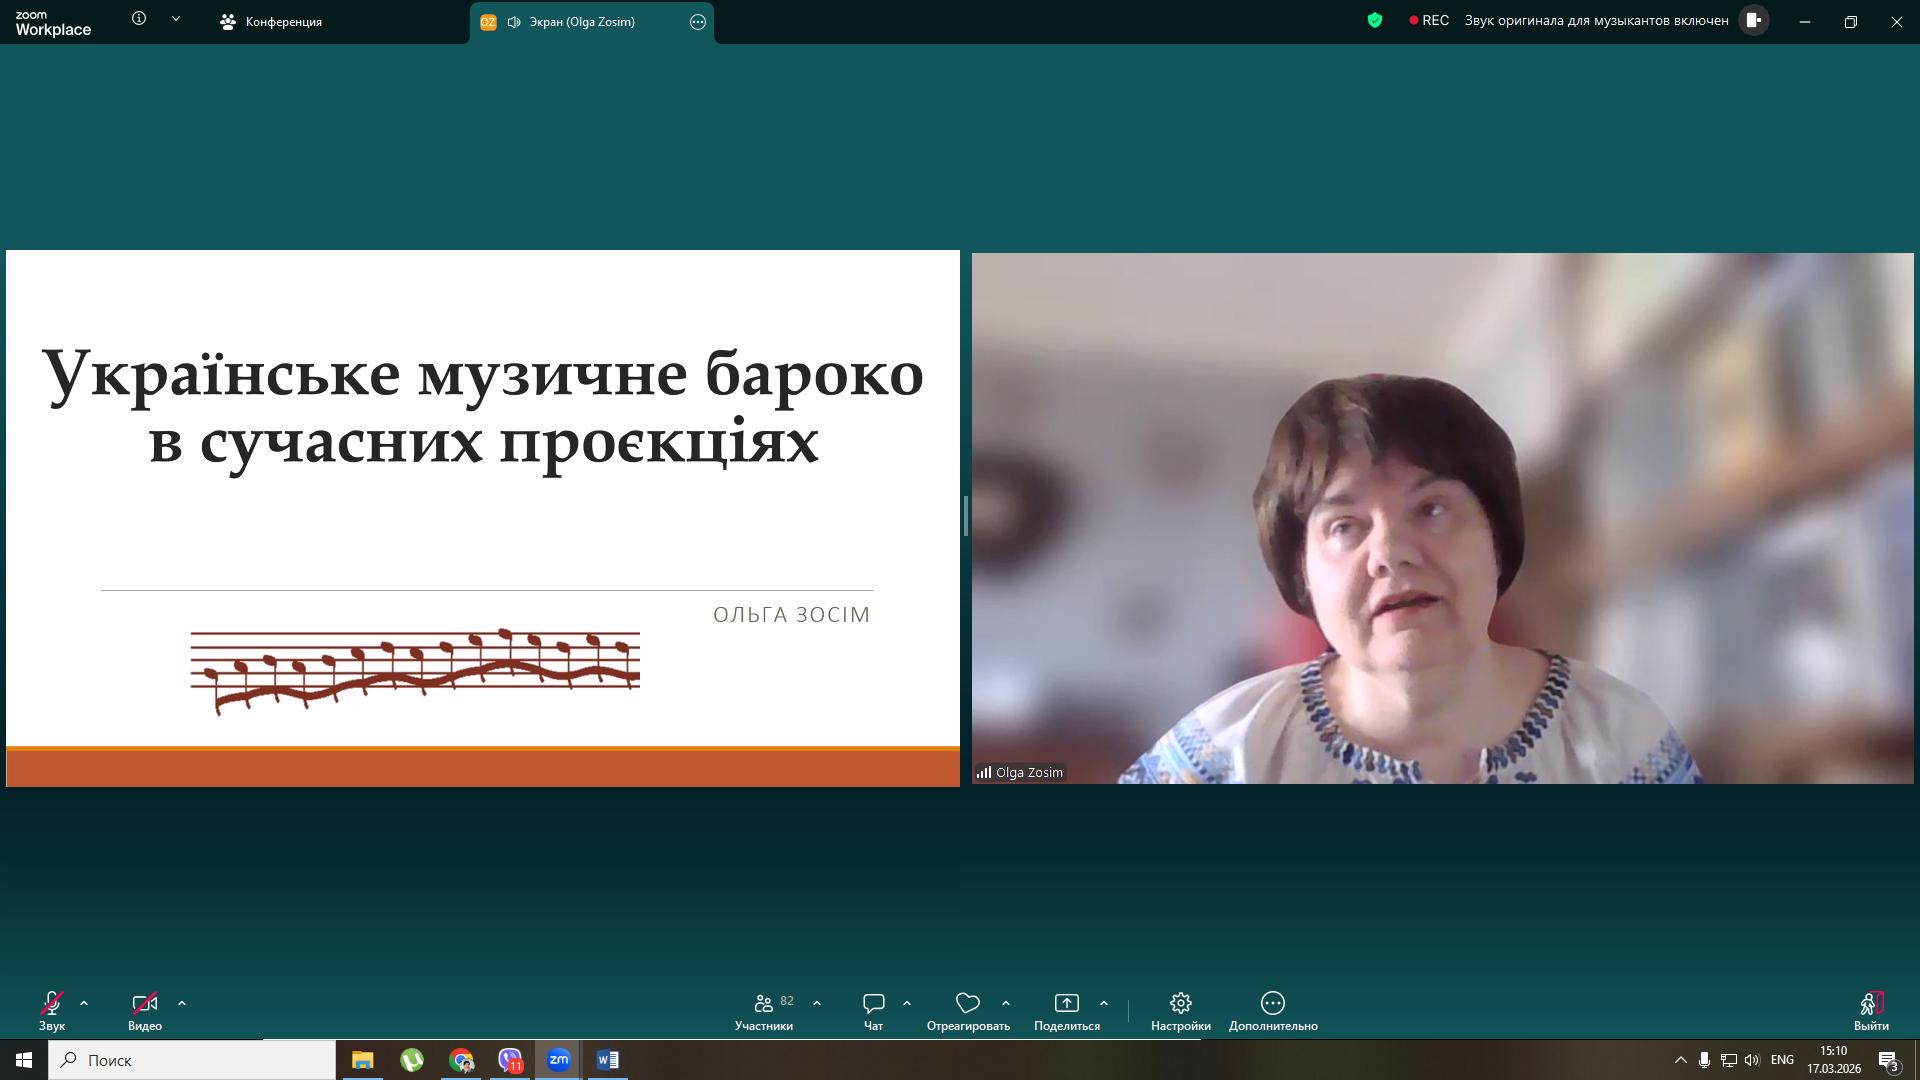Turn on the video camera
Image resolution: width=1920 pixels, height=1080 pixels.
[x=144, y=1003]
